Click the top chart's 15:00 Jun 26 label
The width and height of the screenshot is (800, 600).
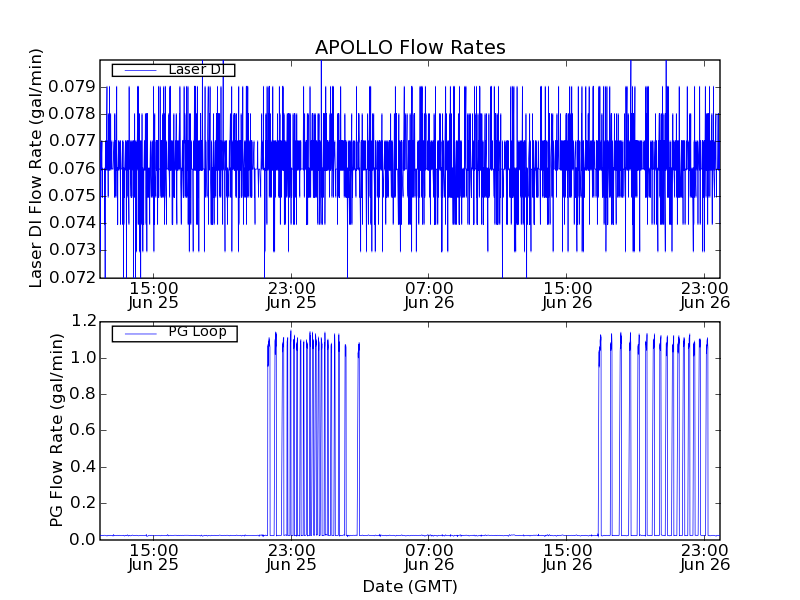point(567,295)
